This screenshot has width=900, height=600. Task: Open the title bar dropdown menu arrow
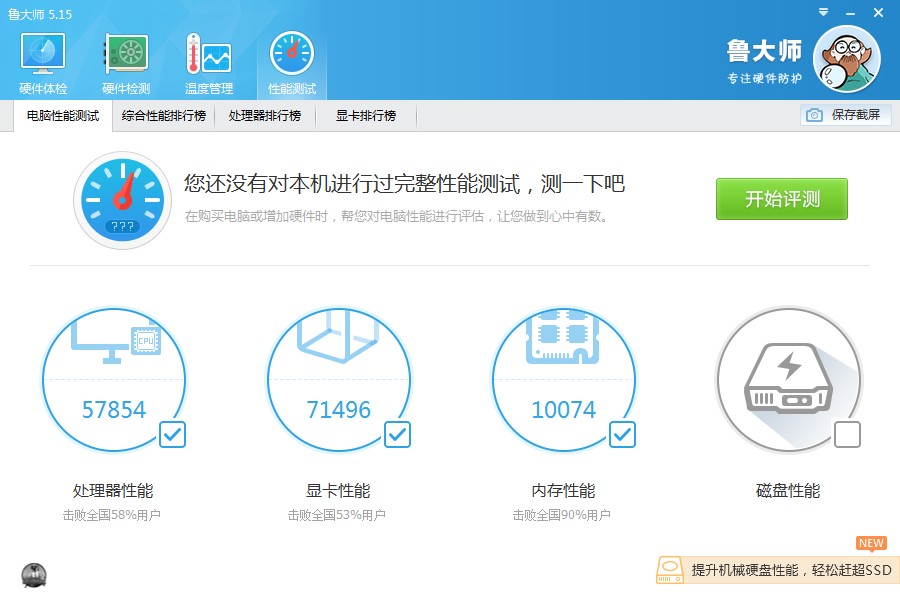pyautogui.click(x=823, y=12)
